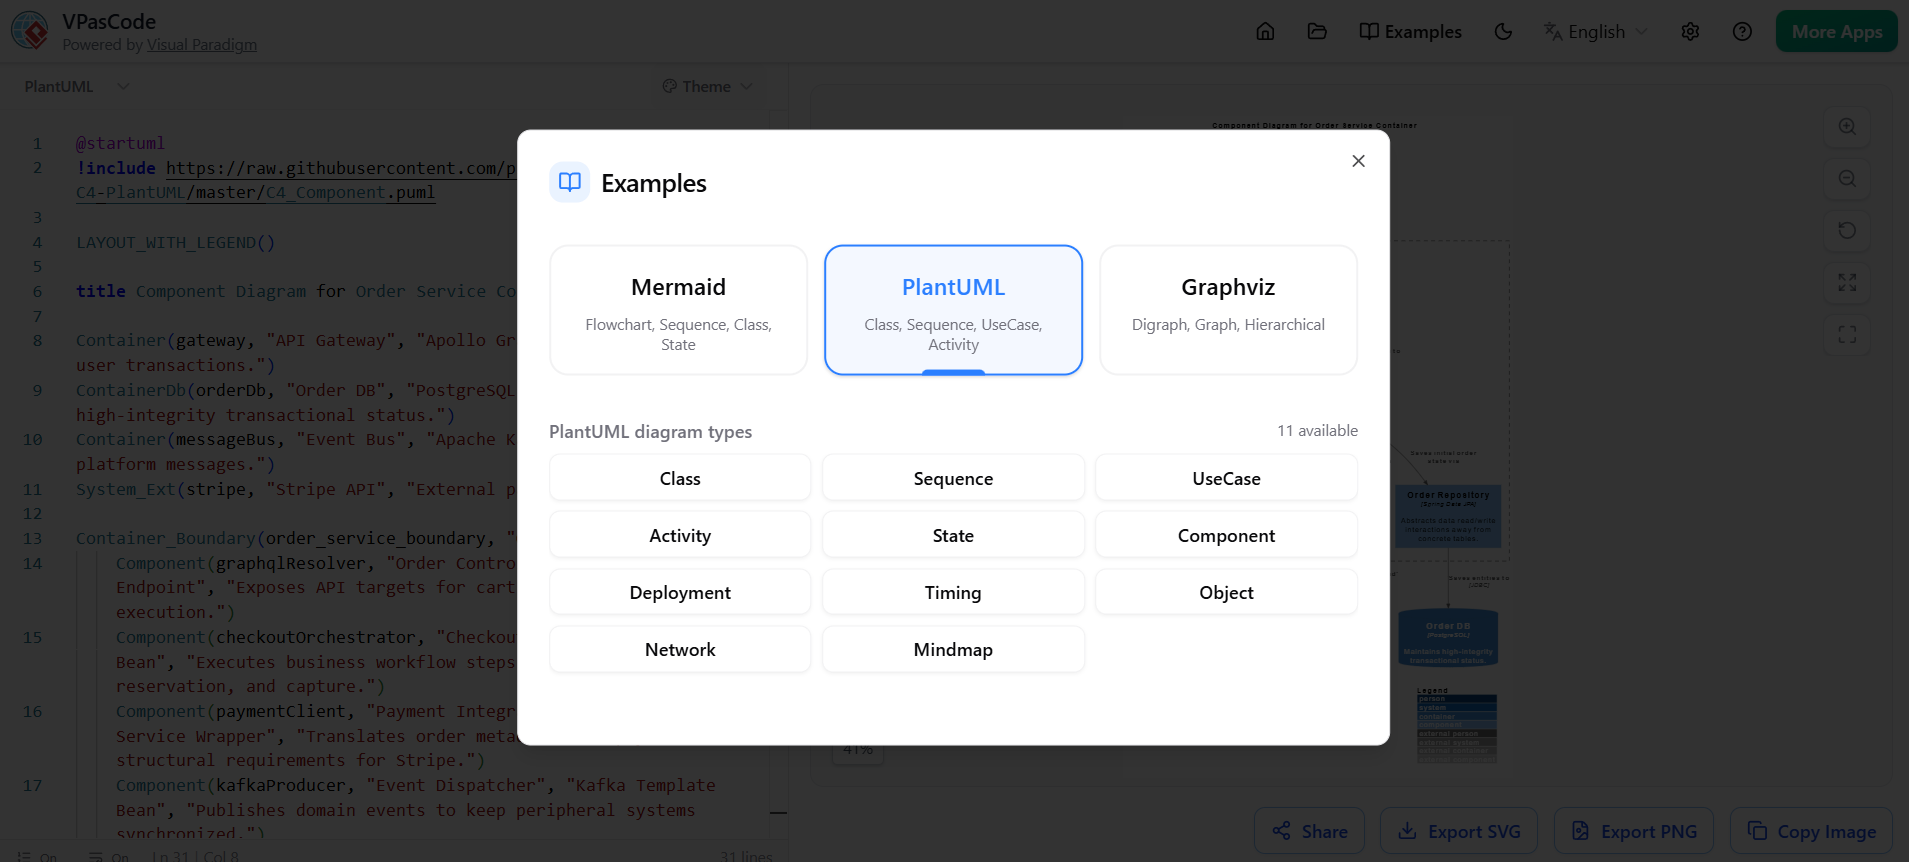Screen dimensions: 1909x862
Task: Click the Order DB node in diagram
Action: click(x=1448, y=638)
